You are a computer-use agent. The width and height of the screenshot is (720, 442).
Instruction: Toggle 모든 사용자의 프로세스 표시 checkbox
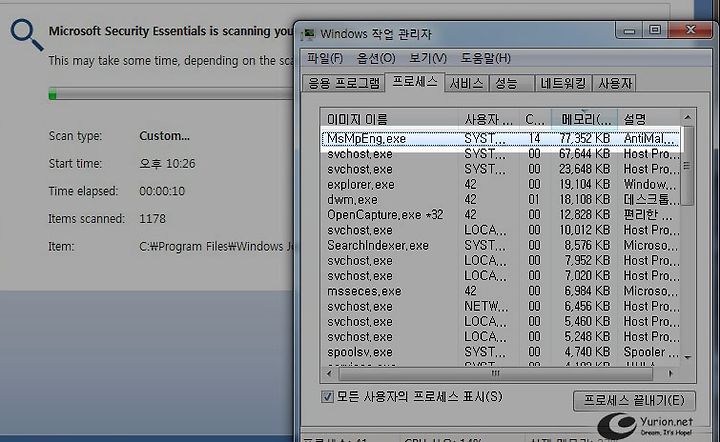pyautogui.click(x=327, y=397)
